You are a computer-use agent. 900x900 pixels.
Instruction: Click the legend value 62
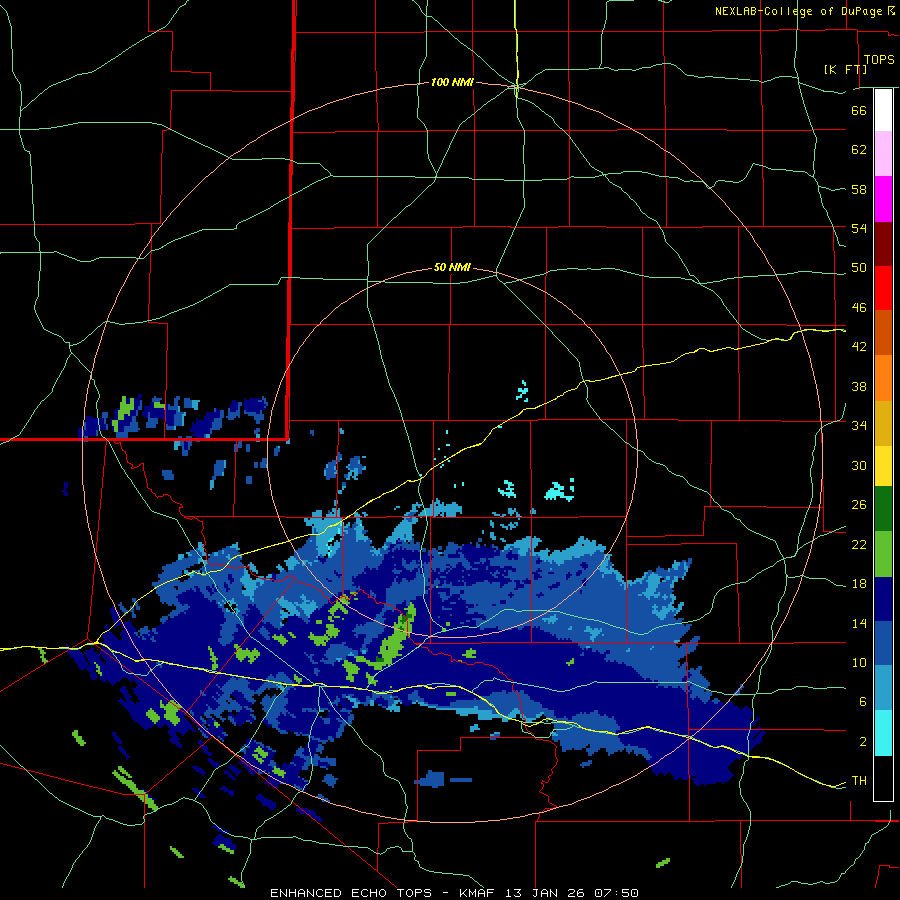859,149
